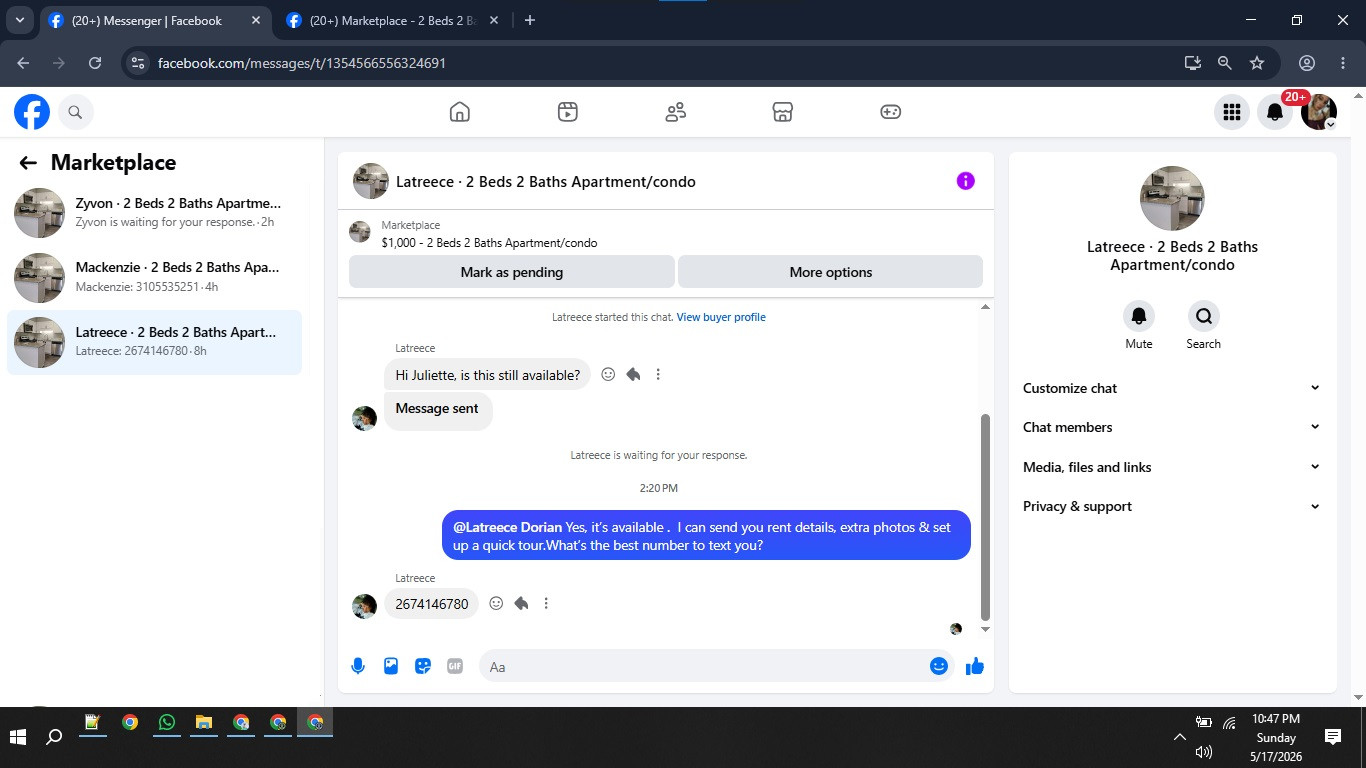Viewport: 1366px width, 768px height.
Task: View site information icon in address bar
Action: click(x=139, y=62)
